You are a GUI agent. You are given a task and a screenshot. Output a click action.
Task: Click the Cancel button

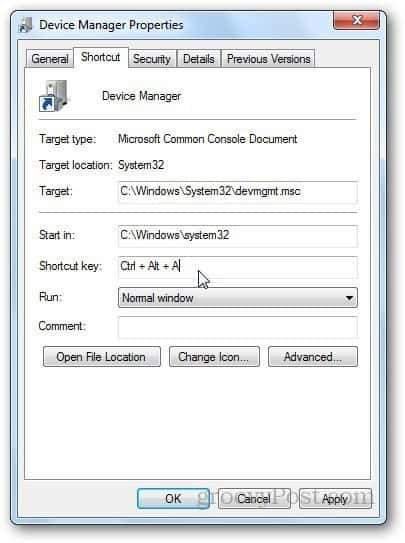pos(254,499)
